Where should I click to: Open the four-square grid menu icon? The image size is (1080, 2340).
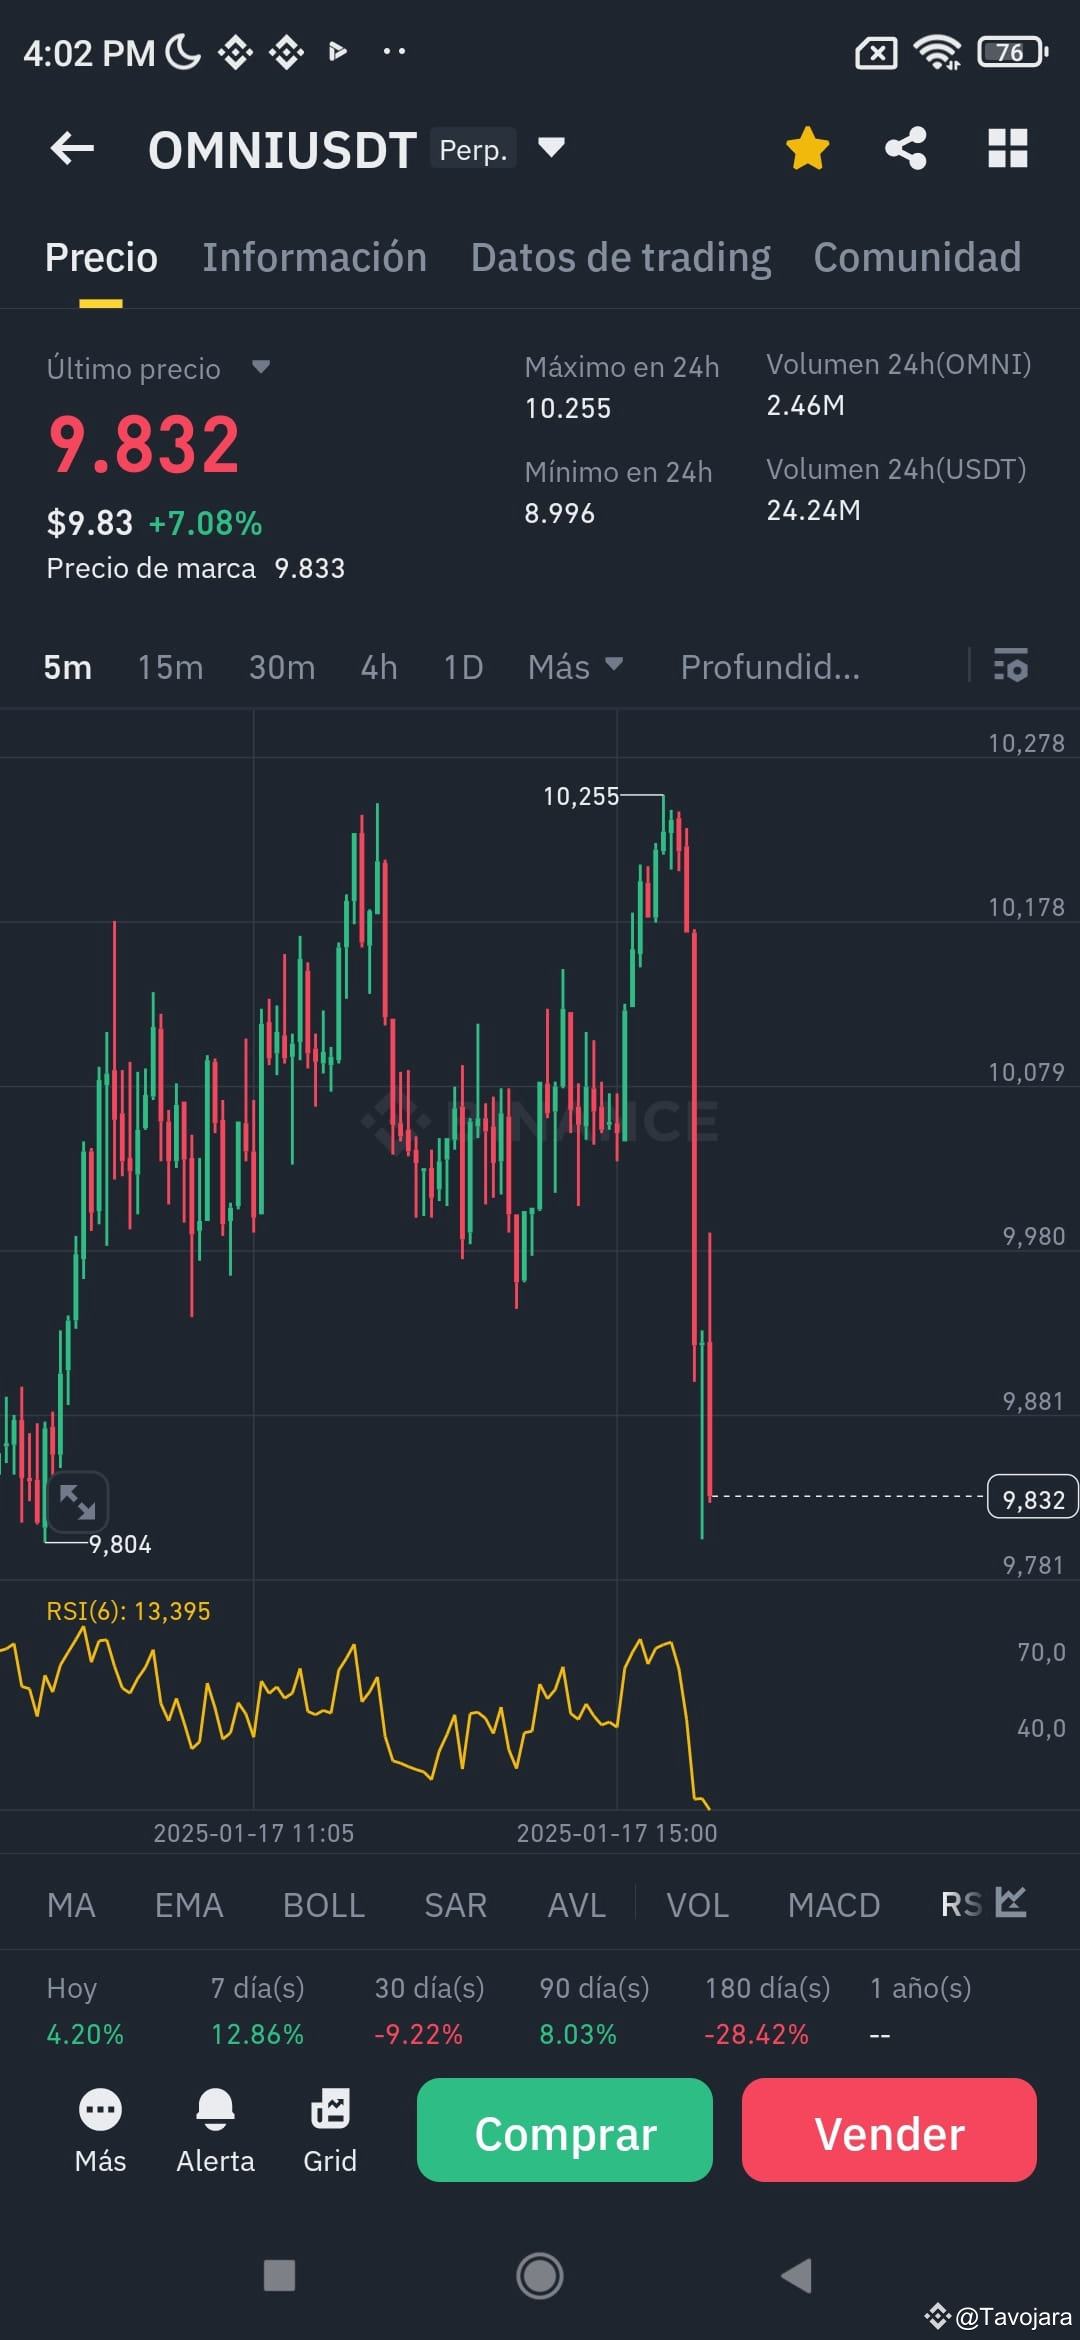pyautogui.click(x=1007, y=149)
